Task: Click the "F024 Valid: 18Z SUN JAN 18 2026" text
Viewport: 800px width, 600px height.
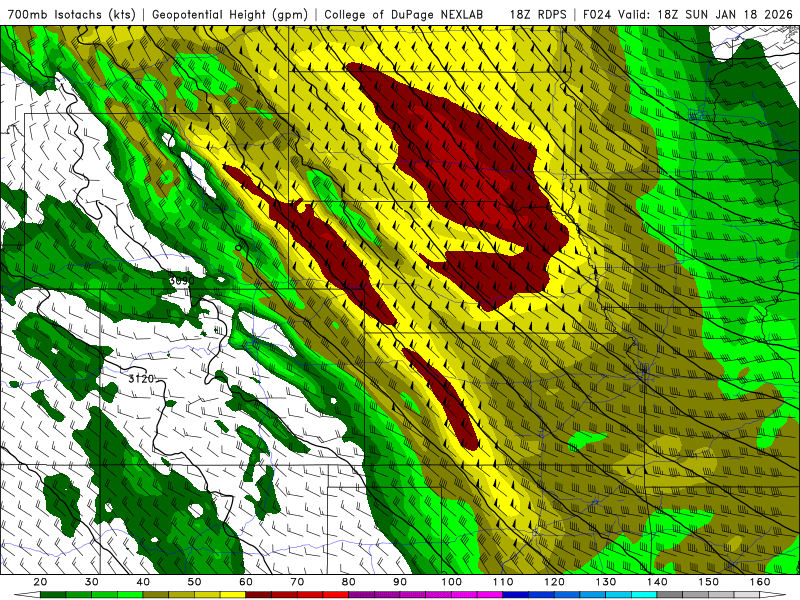Action: (688, 15)
